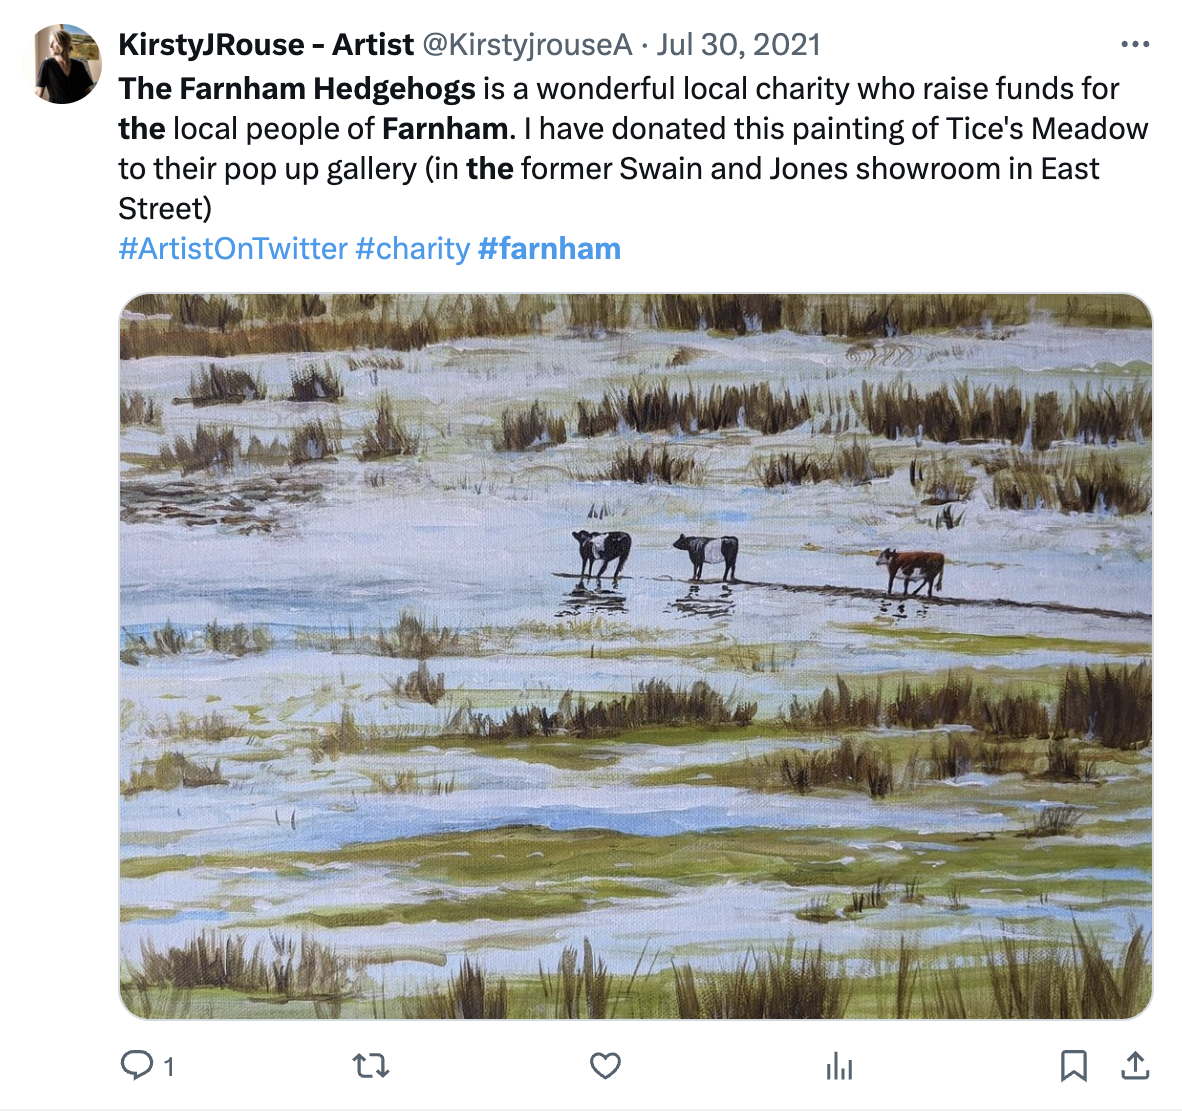The image size is (1182, 1114).
Task: View post analytics bar chart icon
Action: pos(839,1067)
